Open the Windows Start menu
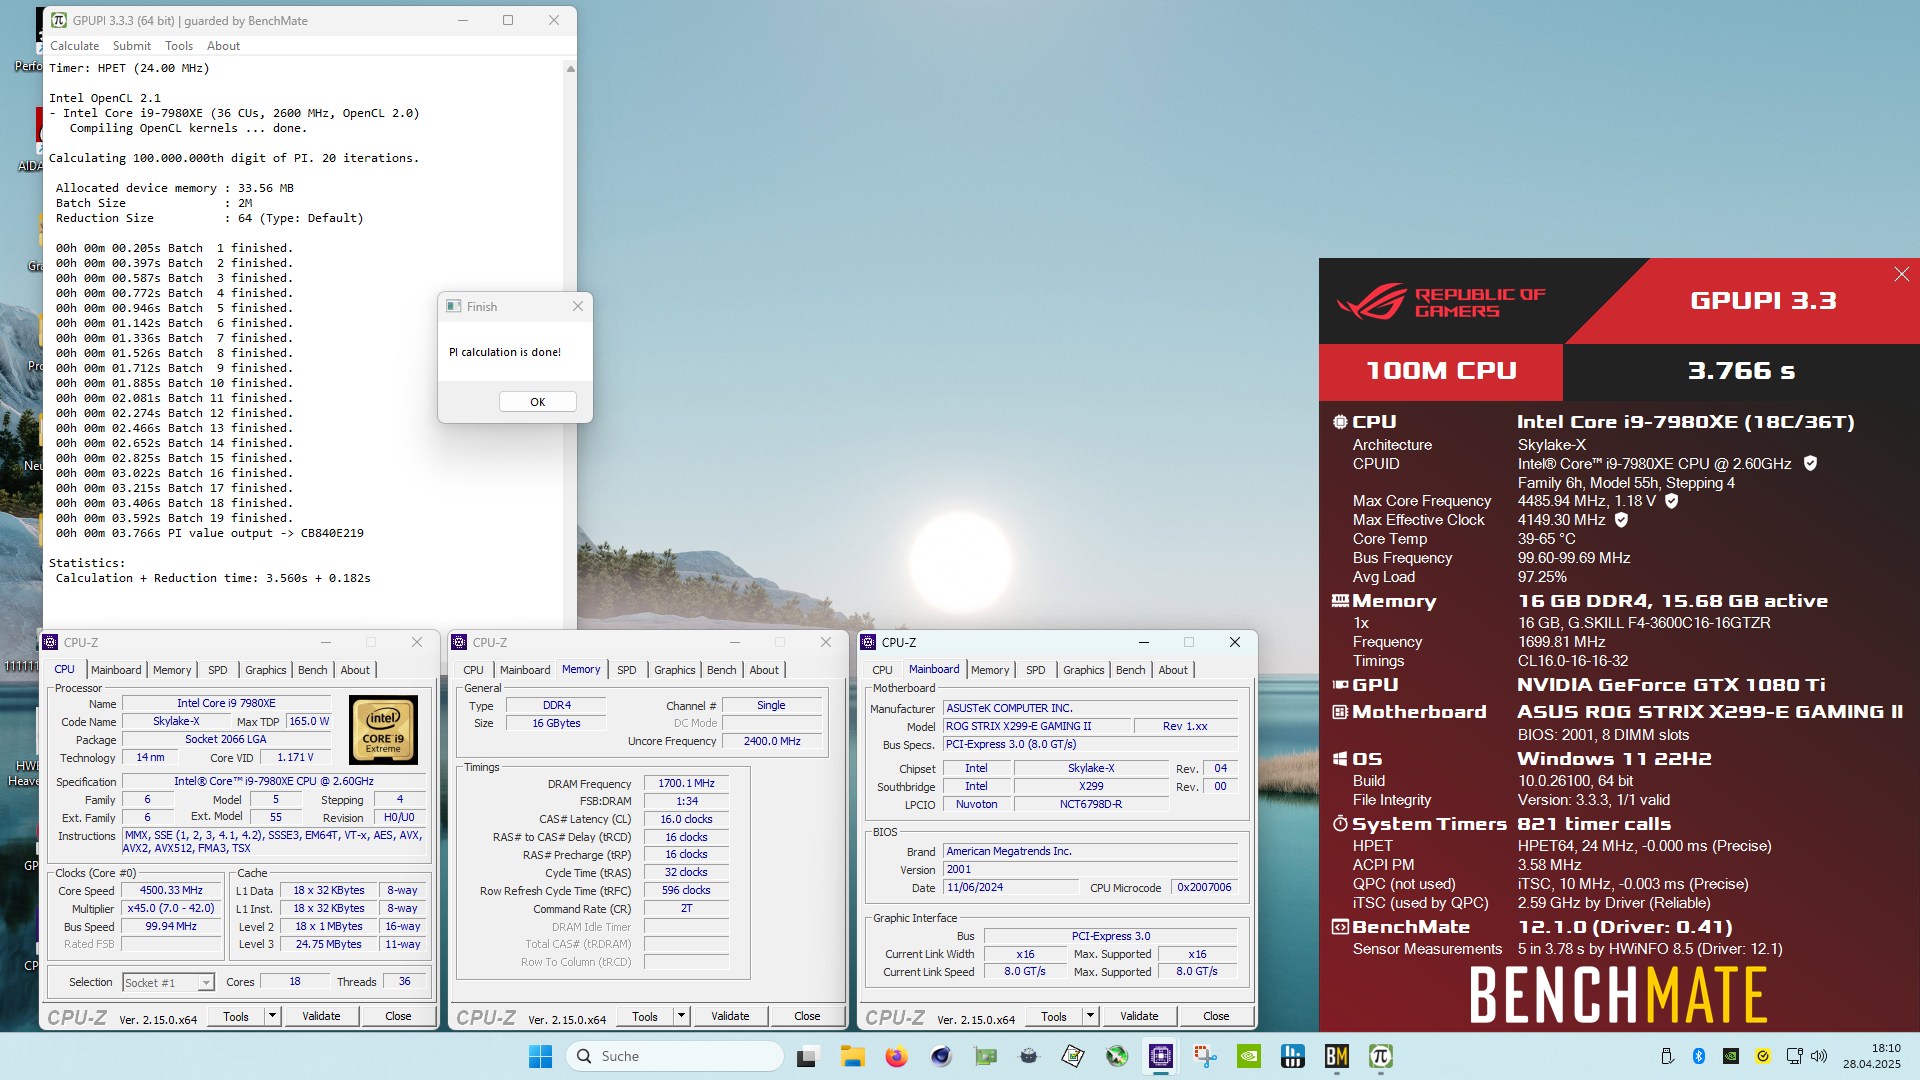1920x1080 pixels. pyautogui.click(x=540, y=1056)
